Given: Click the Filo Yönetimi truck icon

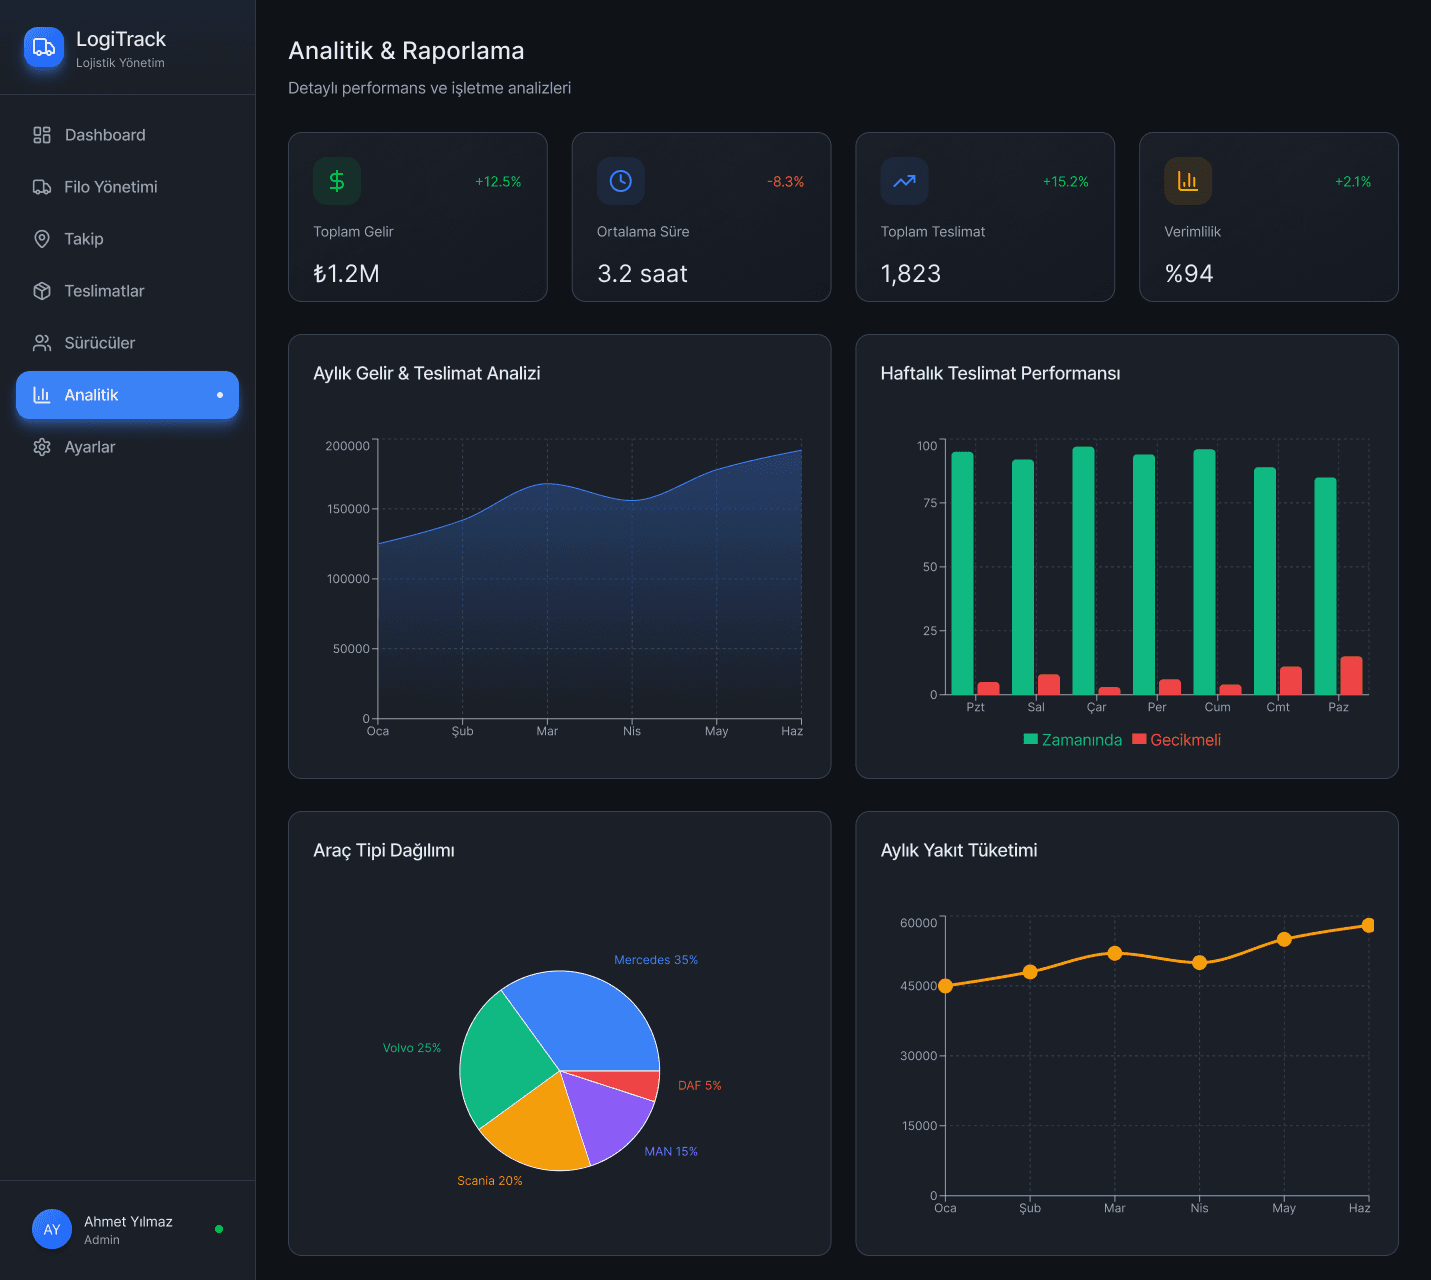Looking at the screenshot, I should point(42,187).
